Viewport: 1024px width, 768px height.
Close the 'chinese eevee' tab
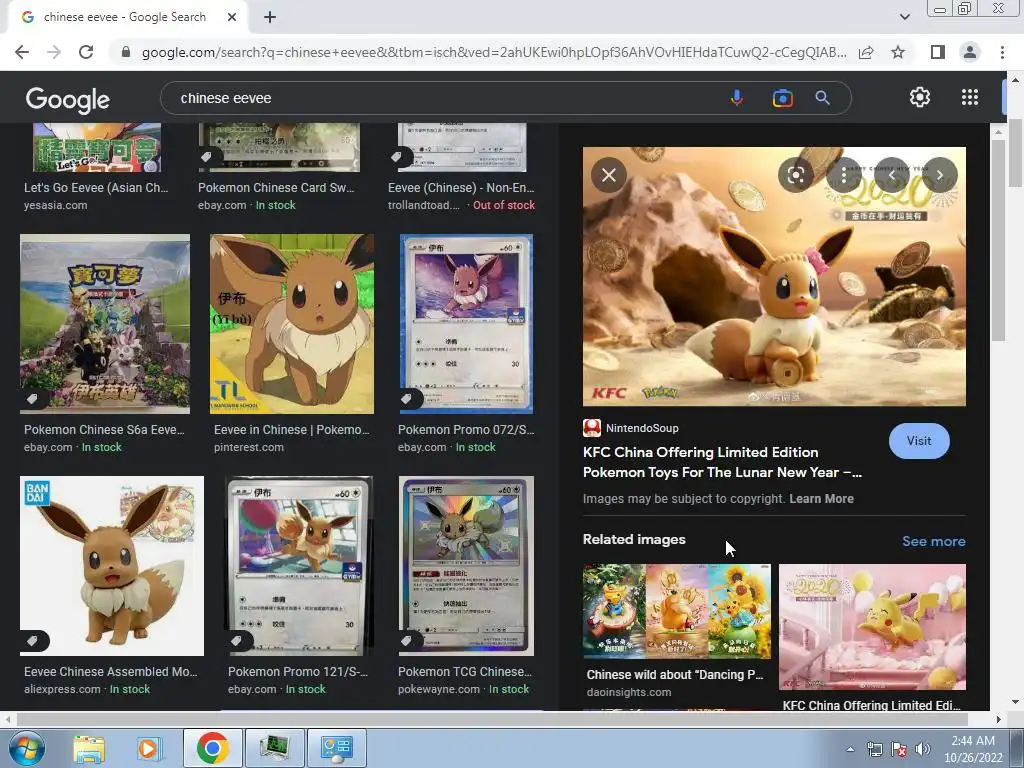[x=231, y=18]
